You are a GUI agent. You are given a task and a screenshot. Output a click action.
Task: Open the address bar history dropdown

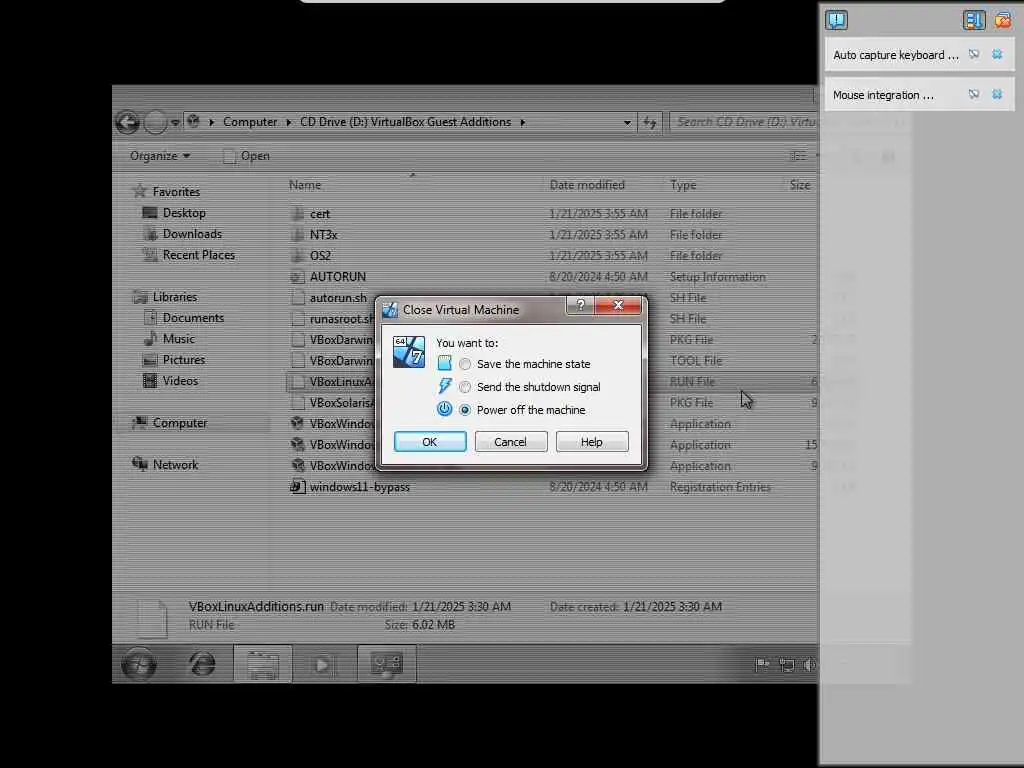pyautogui.click(x=627, y=122)
